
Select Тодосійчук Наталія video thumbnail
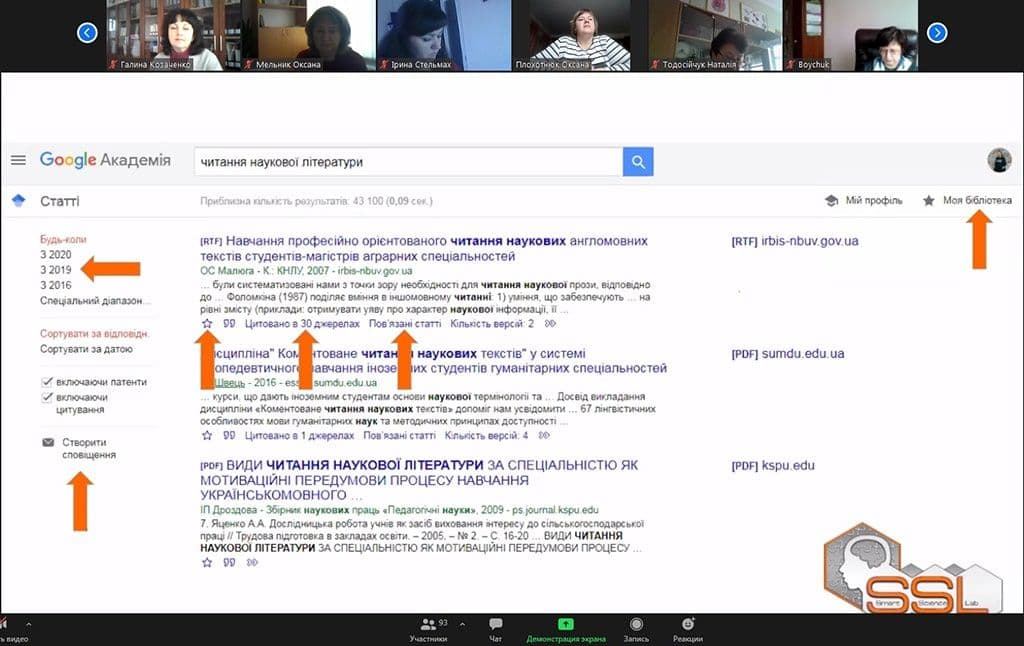click(x=715, y=35)
